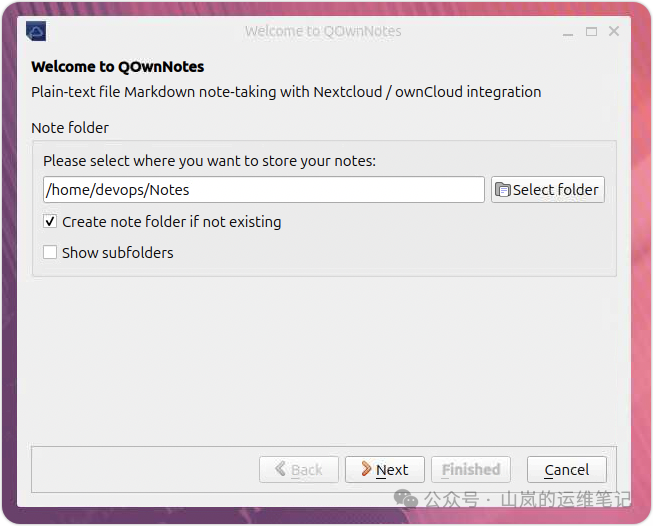Click the 'Welcome to QOwnNotes' title bar text
This screenshot has height=526, width=653.
click(323, 31)
